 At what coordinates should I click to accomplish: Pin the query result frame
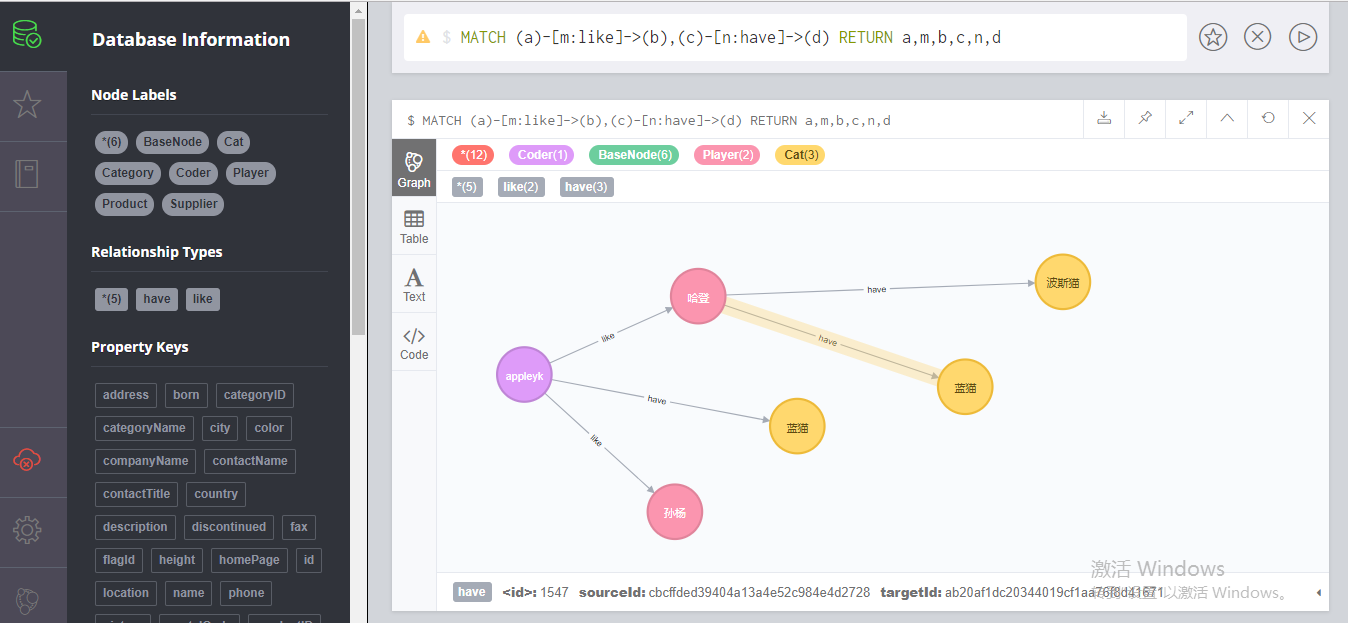[1145, 118]
